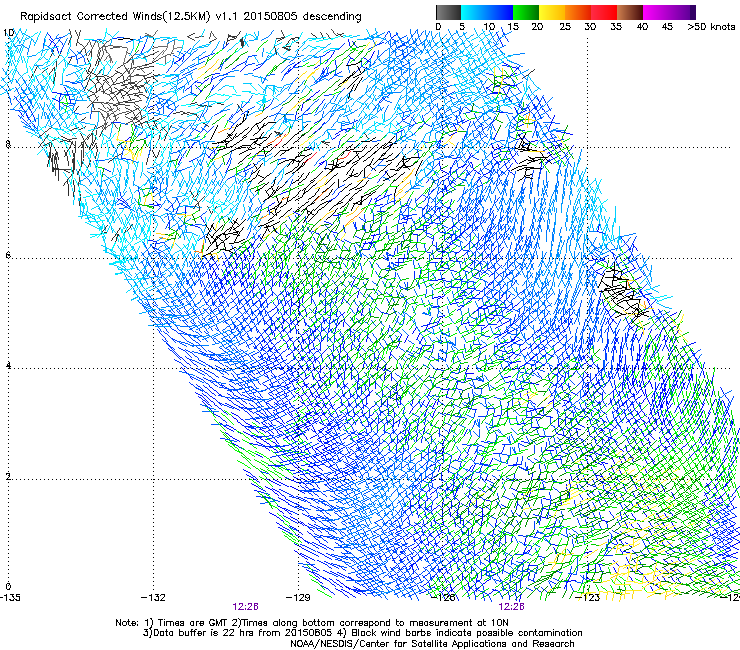The height and width of the screenshot is (650, 740).
Task: Click the '-123' longitude axis label
Action: [588, 598]
